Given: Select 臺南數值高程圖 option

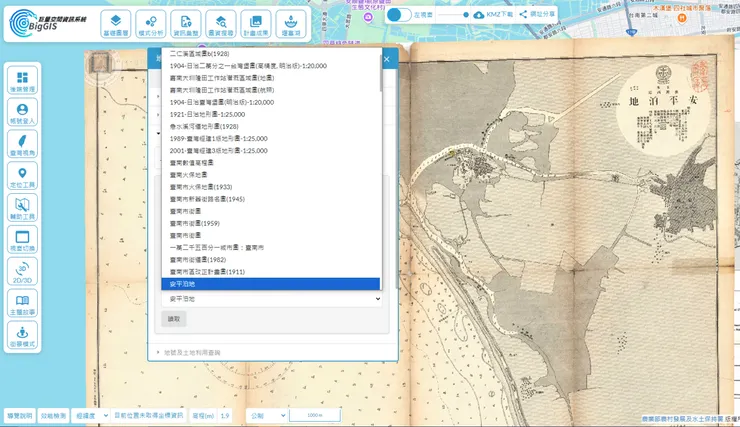Looking at the screenshot, I should (x=270, y=163).
